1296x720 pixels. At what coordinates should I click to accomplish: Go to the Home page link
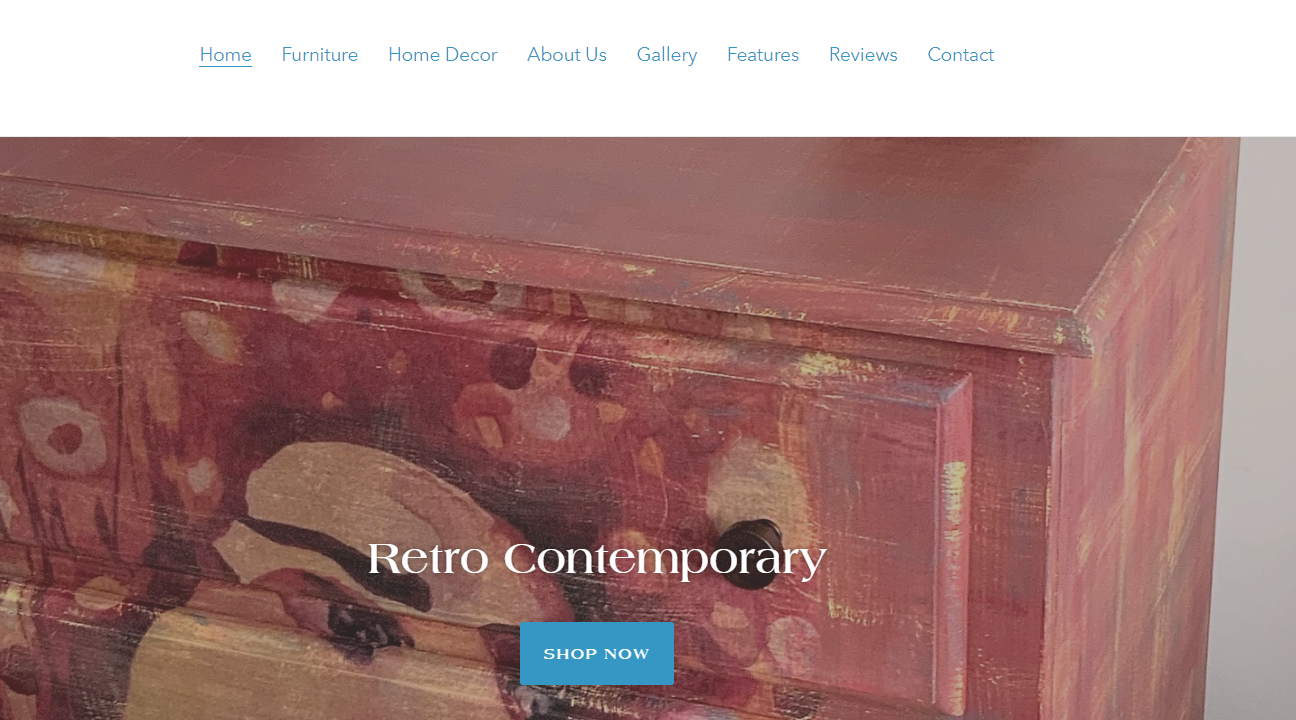225,55
